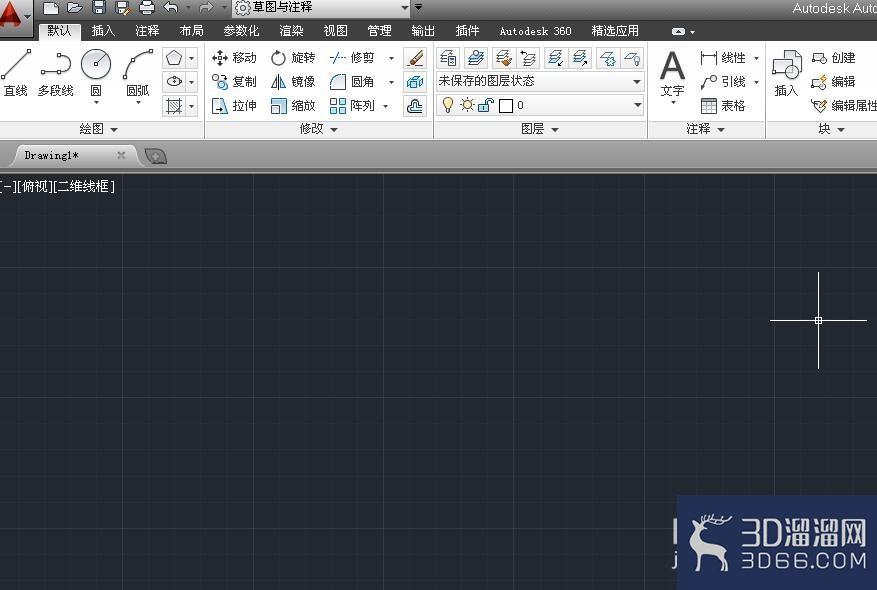Screen dimensions: 877x590
Task: Click the hatch tool icon
Action: [x=174, y=106]
